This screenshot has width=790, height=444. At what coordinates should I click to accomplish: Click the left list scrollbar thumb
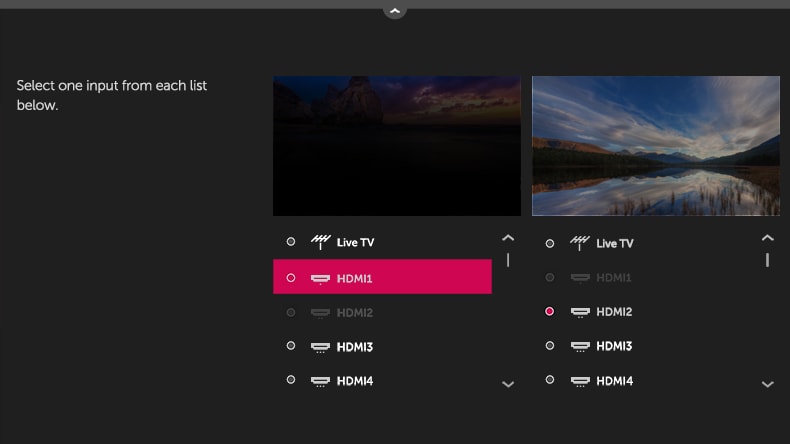508,260
